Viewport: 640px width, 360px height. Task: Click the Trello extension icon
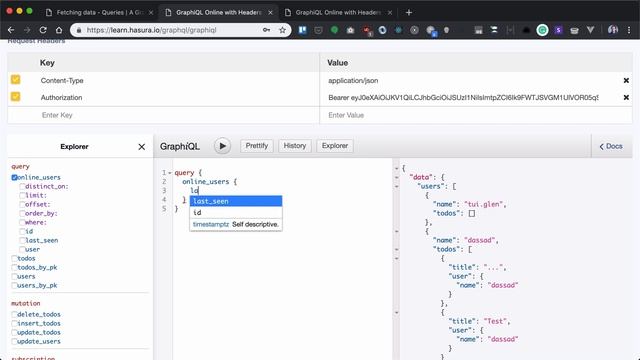[x=302, y=30]
